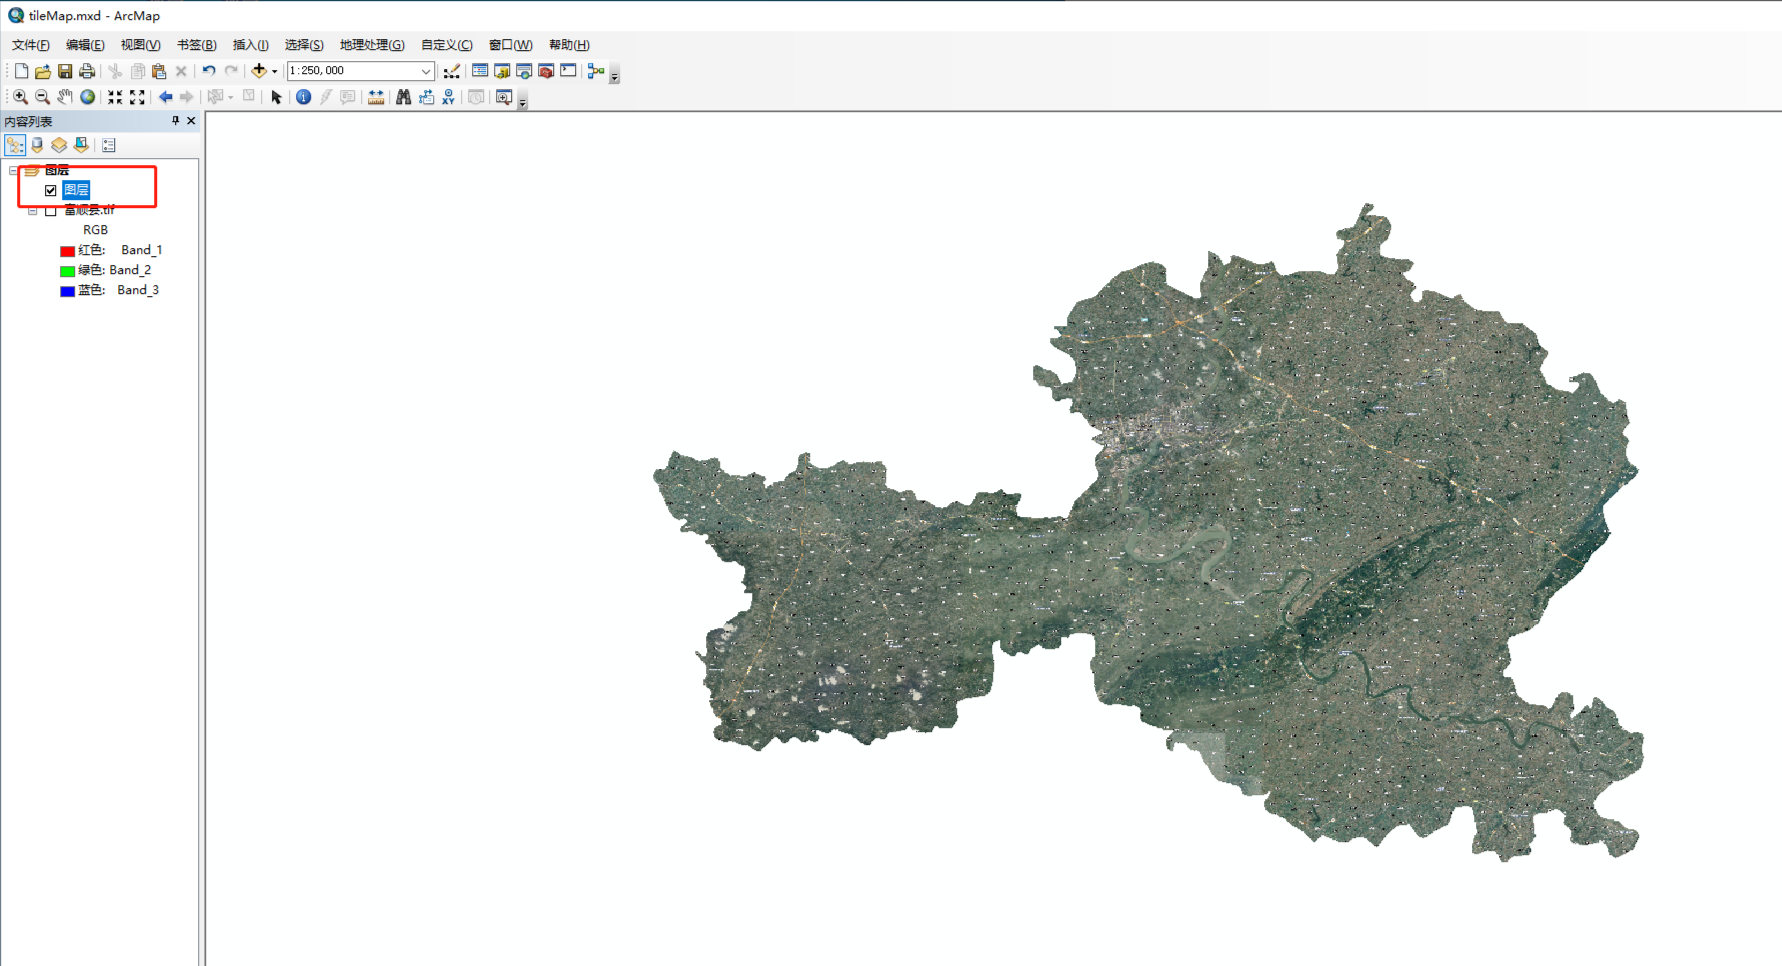Launch the ModelBuilder window icon
Screen dimensions: 1782x966
[x=596, y=71]
